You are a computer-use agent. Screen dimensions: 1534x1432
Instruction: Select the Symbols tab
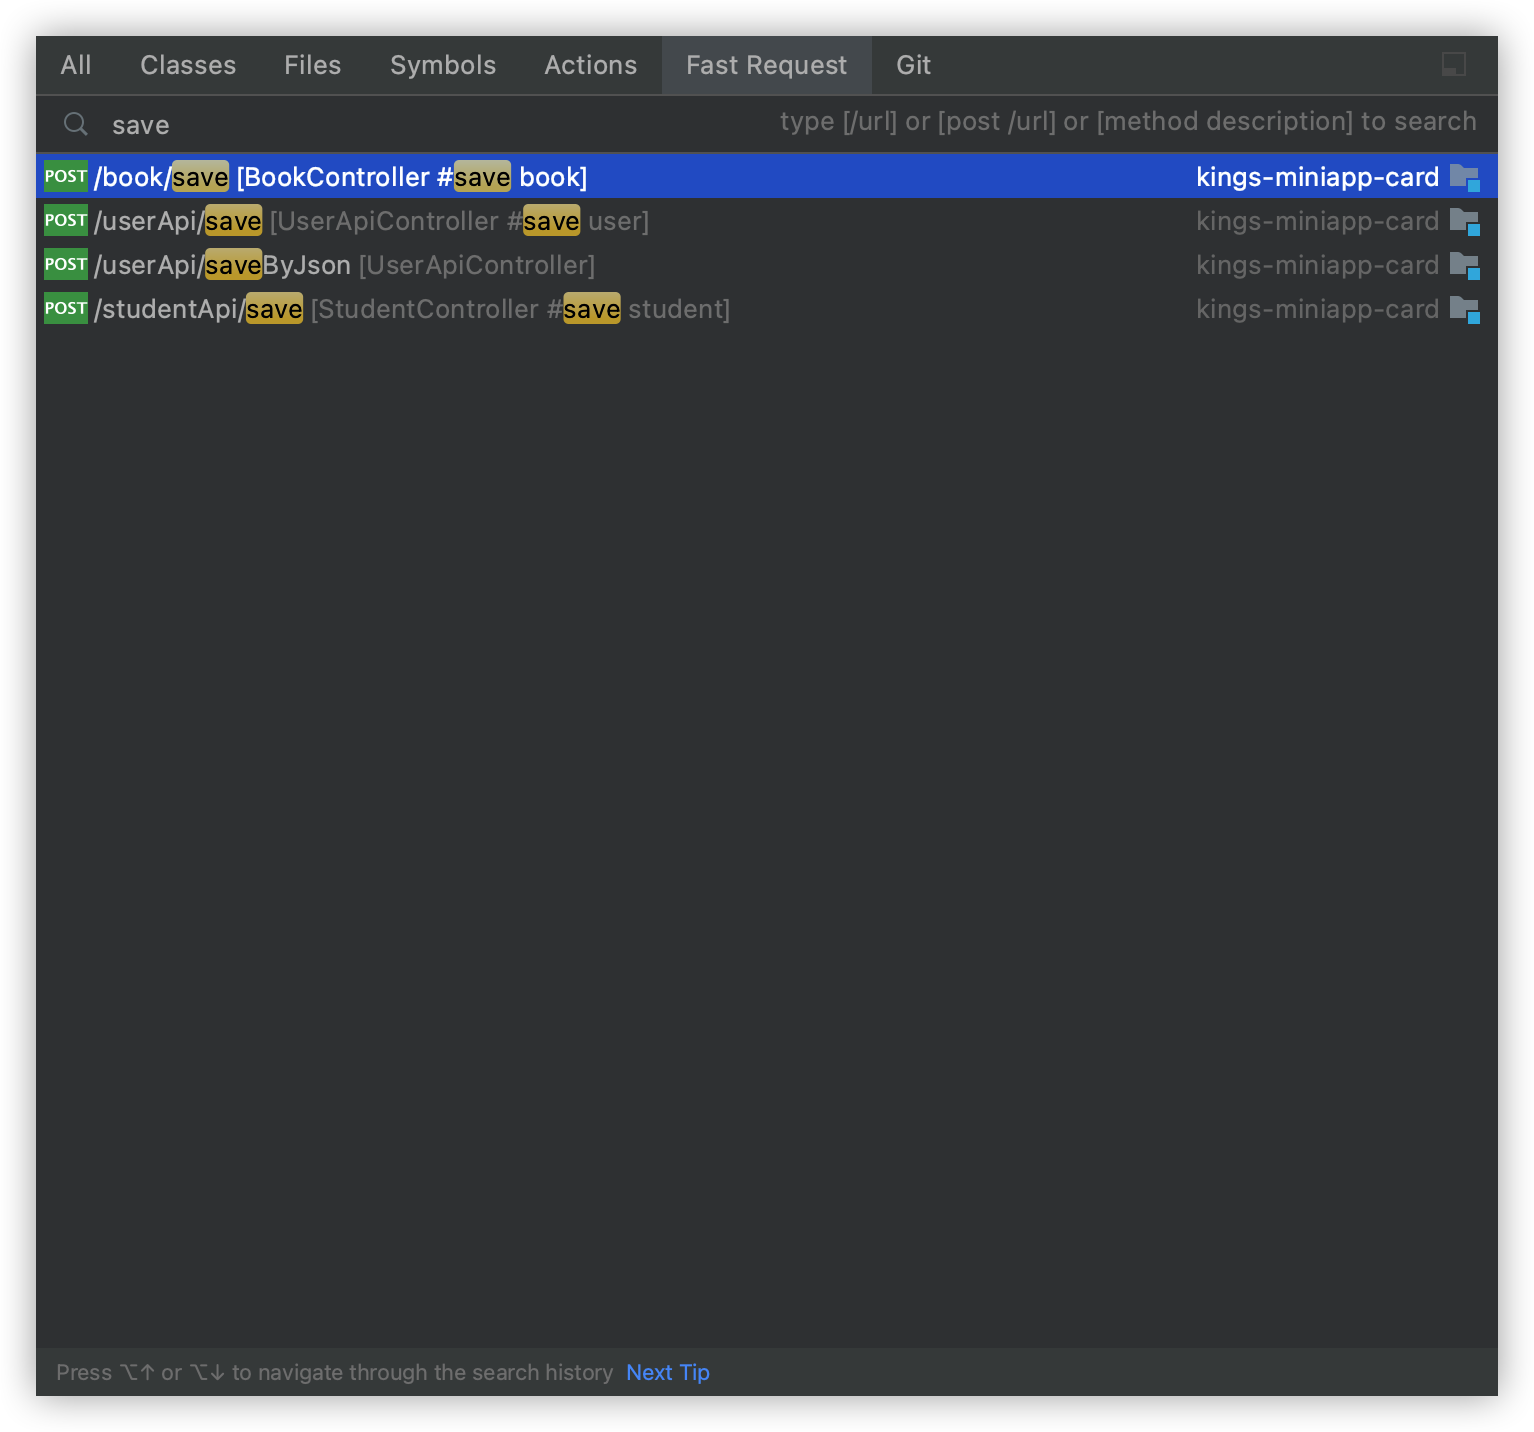pos(443,65)
